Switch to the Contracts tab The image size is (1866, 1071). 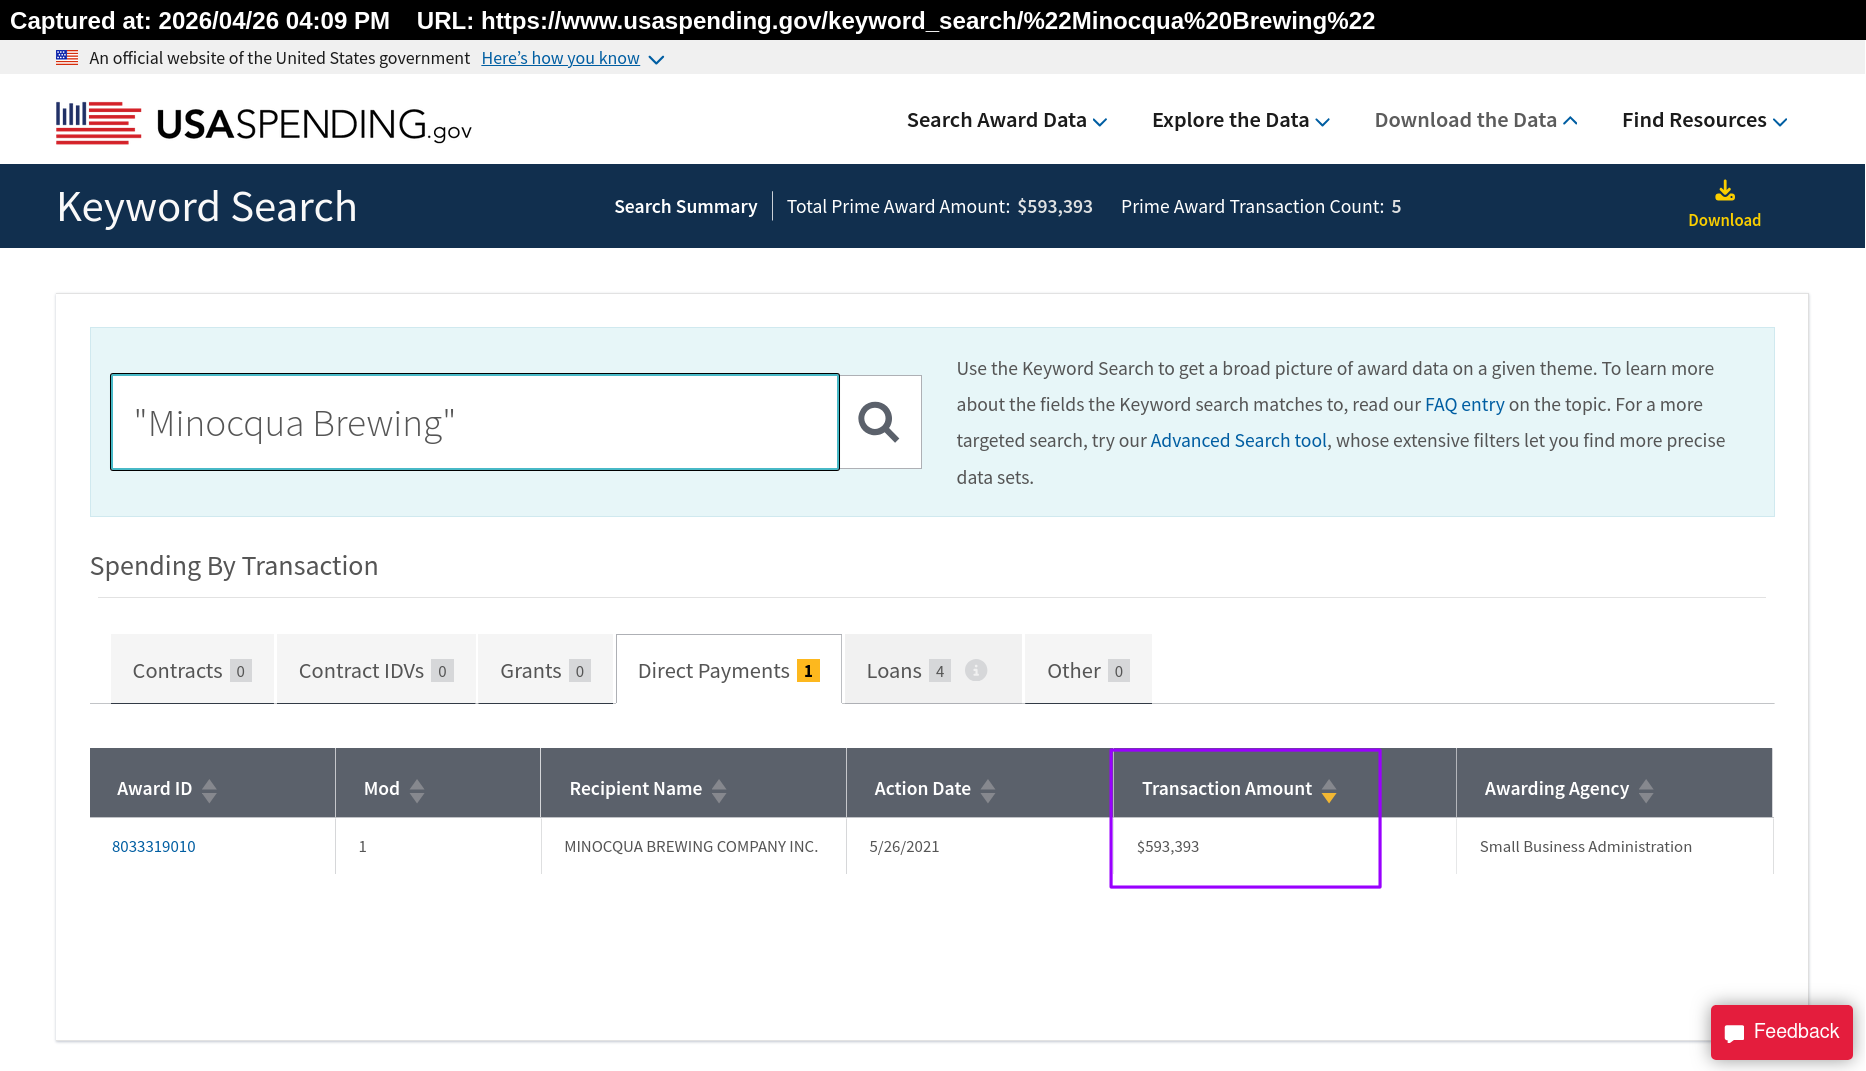191,671
